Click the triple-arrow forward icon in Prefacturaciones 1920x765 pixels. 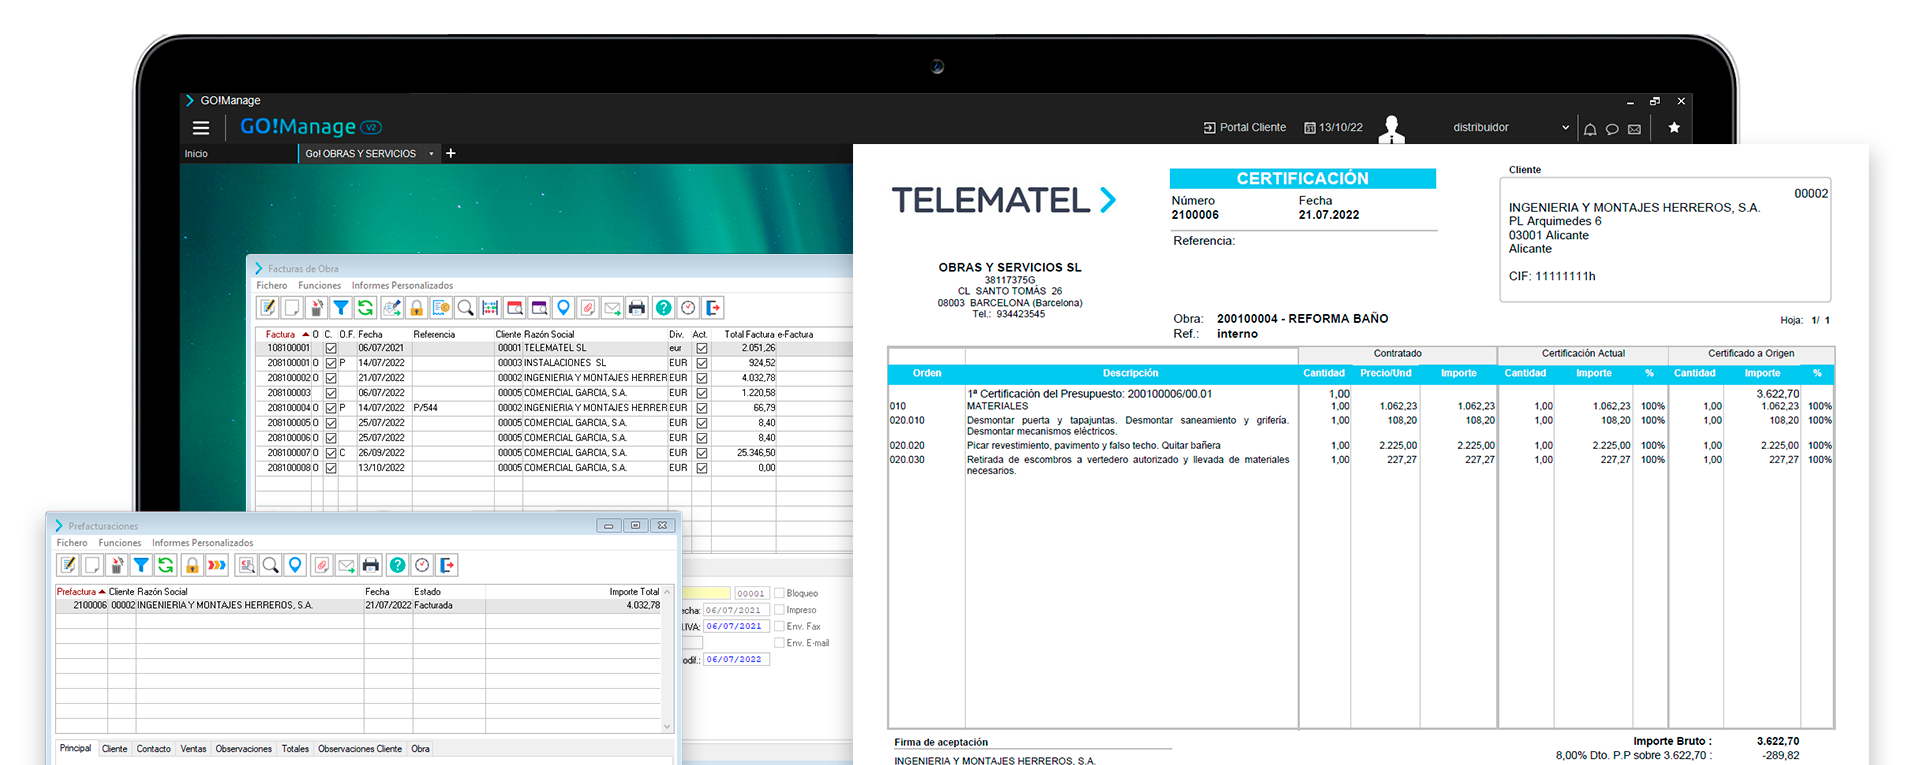click(217, 565)
